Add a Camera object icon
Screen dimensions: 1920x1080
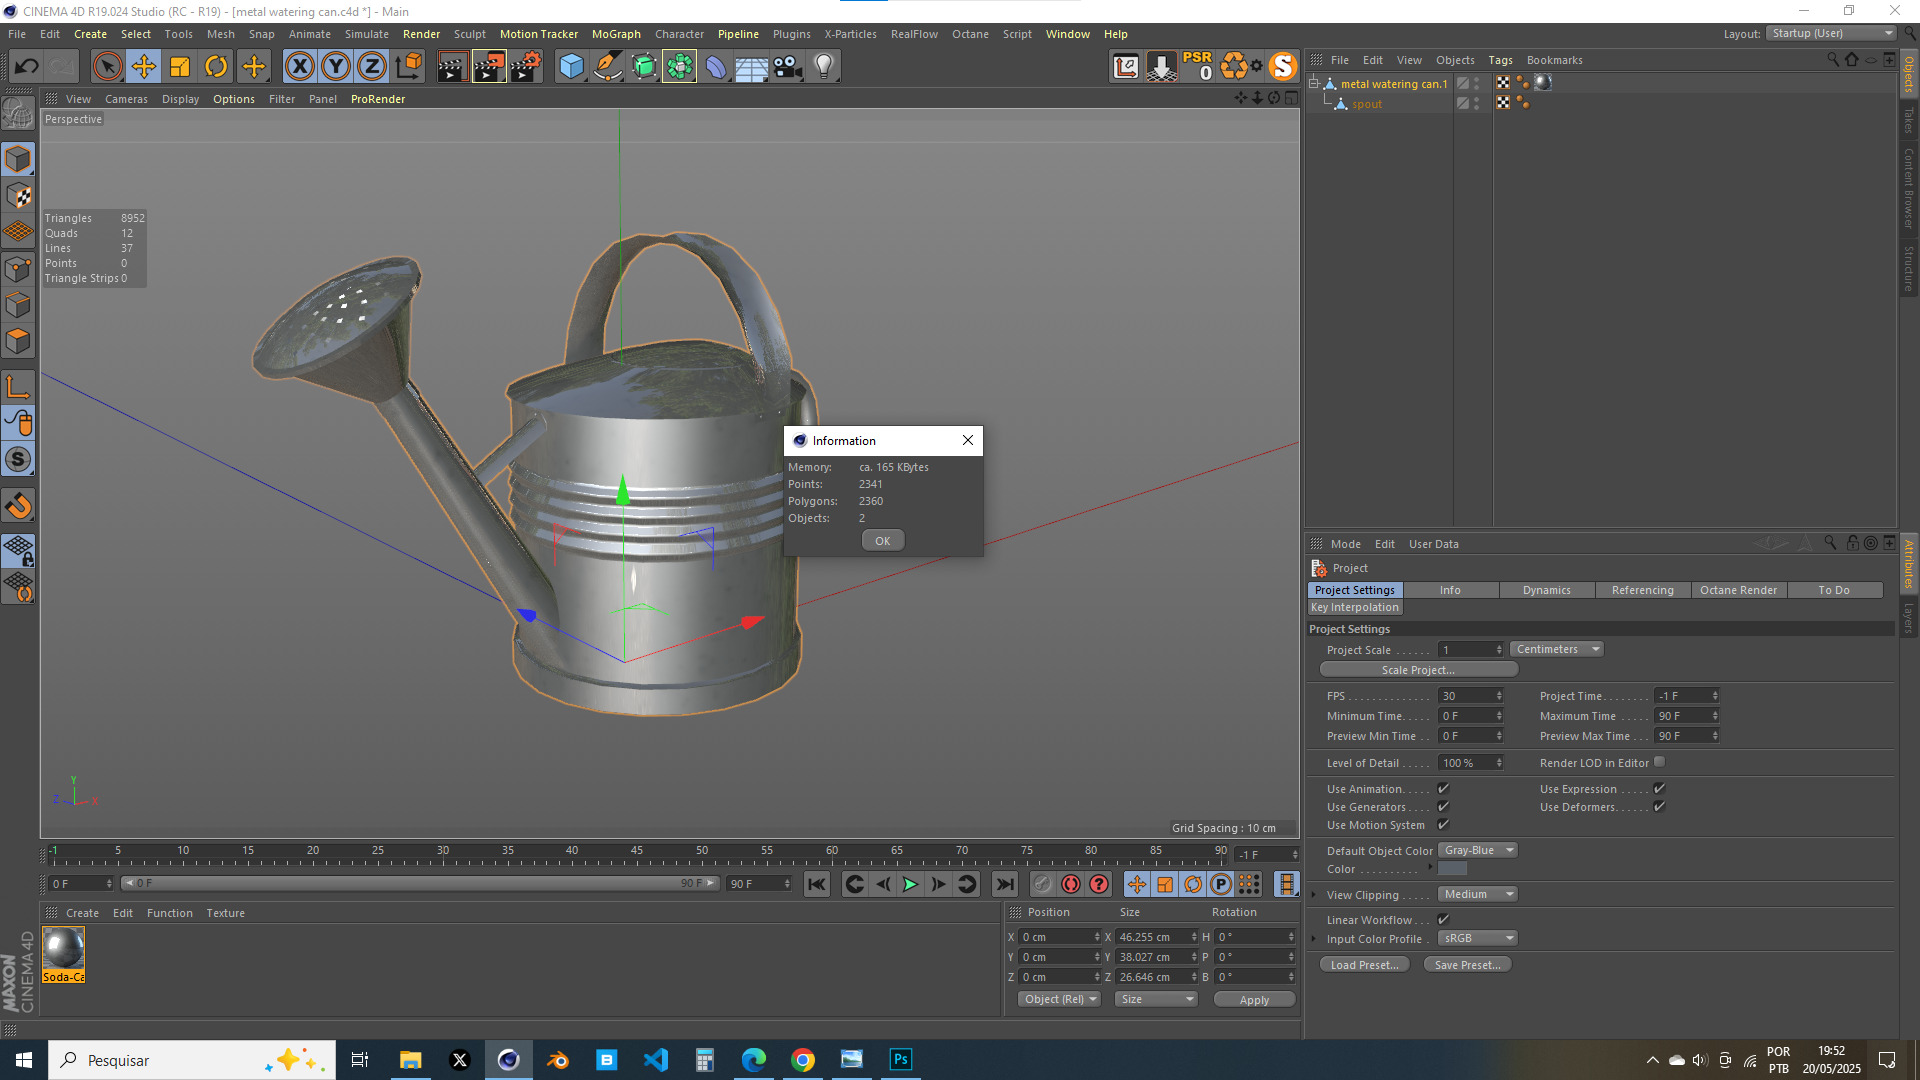[788, 67]
